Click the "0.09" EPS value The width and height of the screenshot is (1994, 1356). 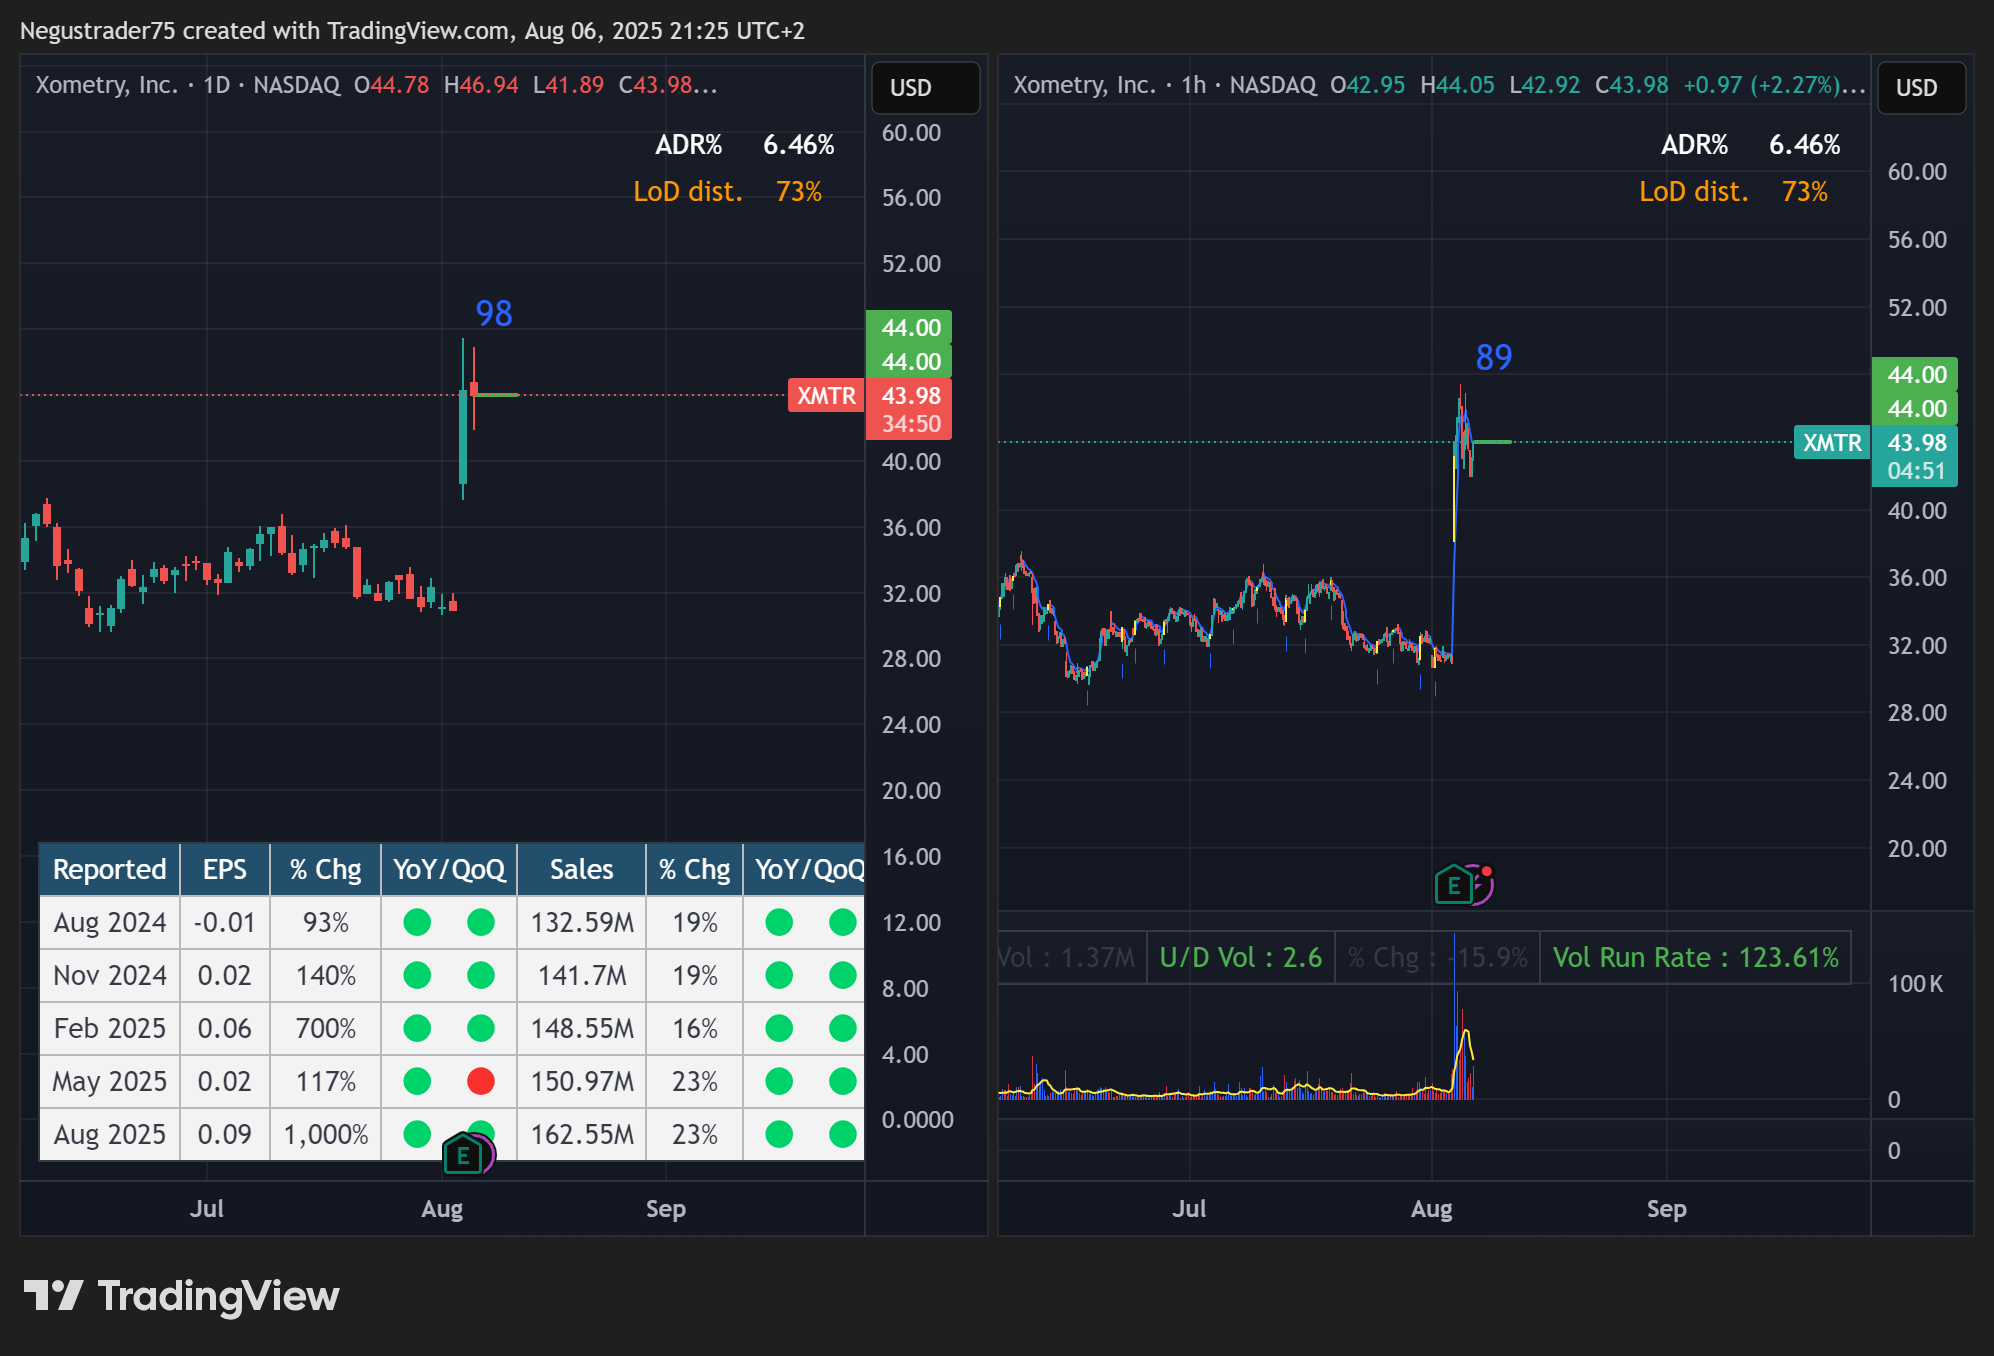coord(225,1134)
